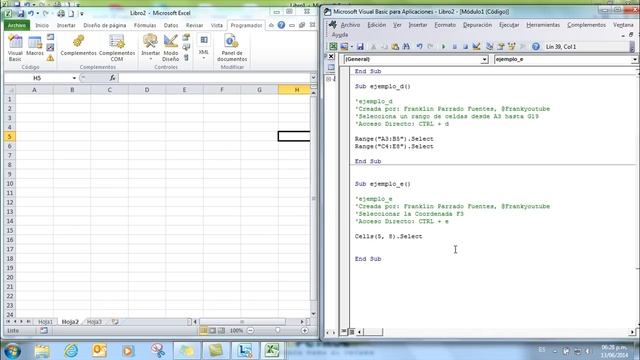
Task: Open the ejemplo_e procedure dropdown
Action: tap(635, 60)
